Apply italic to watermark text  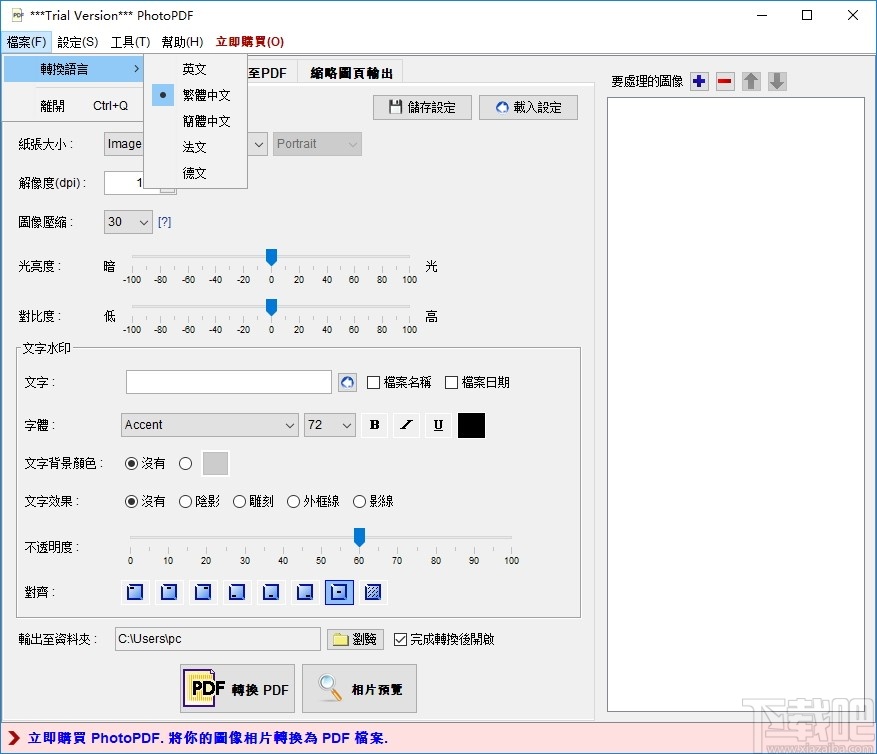point(406,425)
